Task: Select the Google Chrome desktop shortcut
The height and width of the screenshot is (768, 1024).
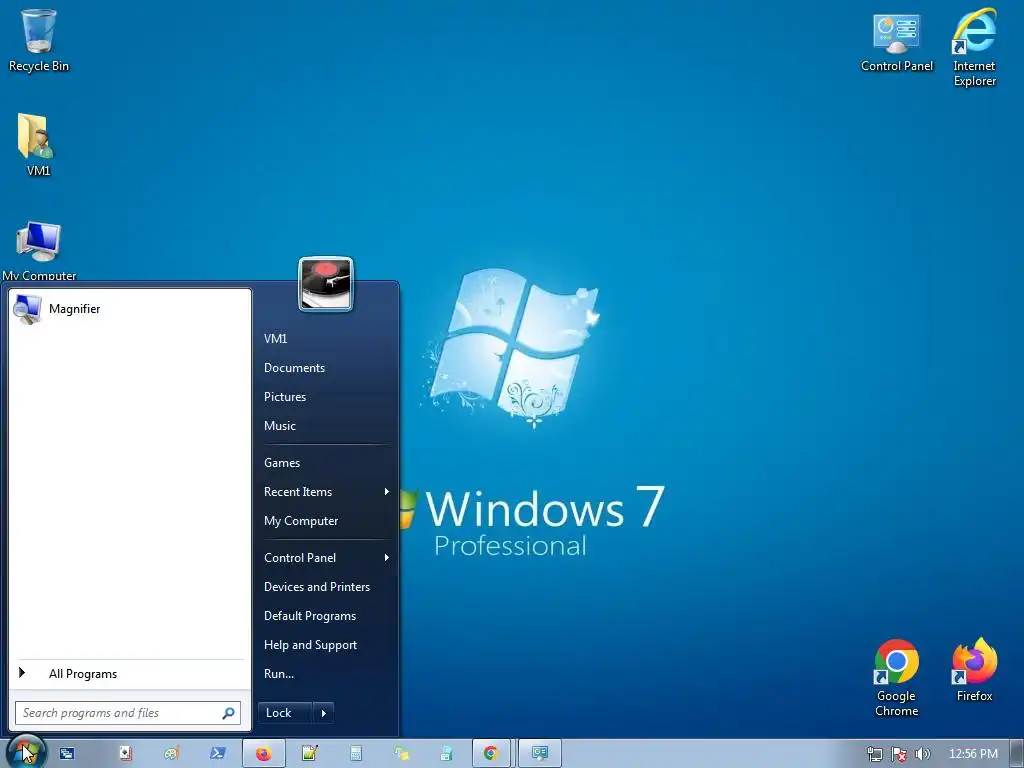Action: 897,678
